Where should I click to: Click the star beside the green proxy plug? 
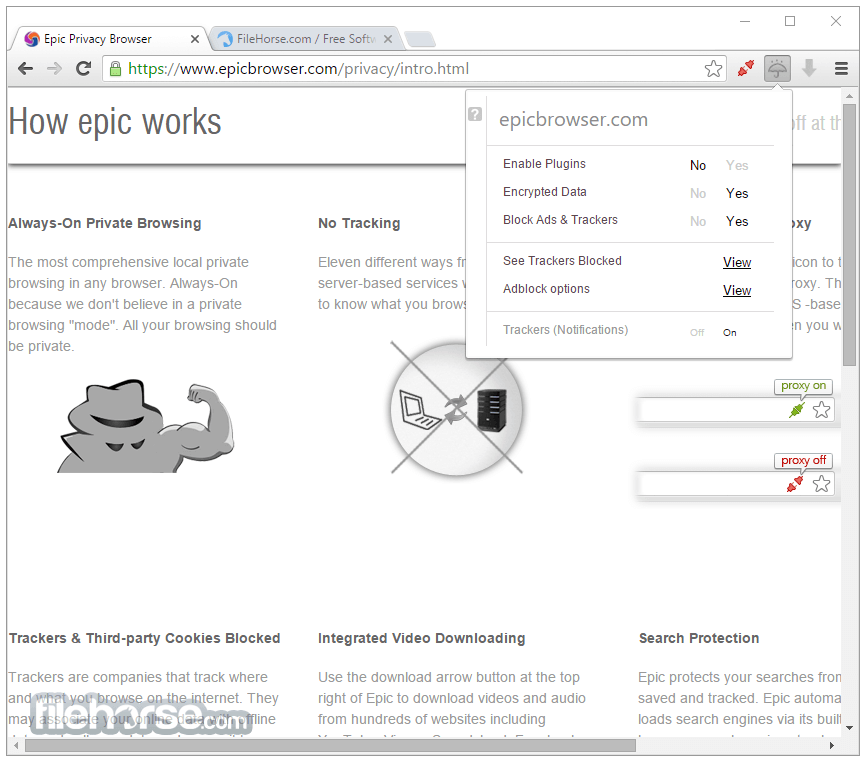[821, 410]
